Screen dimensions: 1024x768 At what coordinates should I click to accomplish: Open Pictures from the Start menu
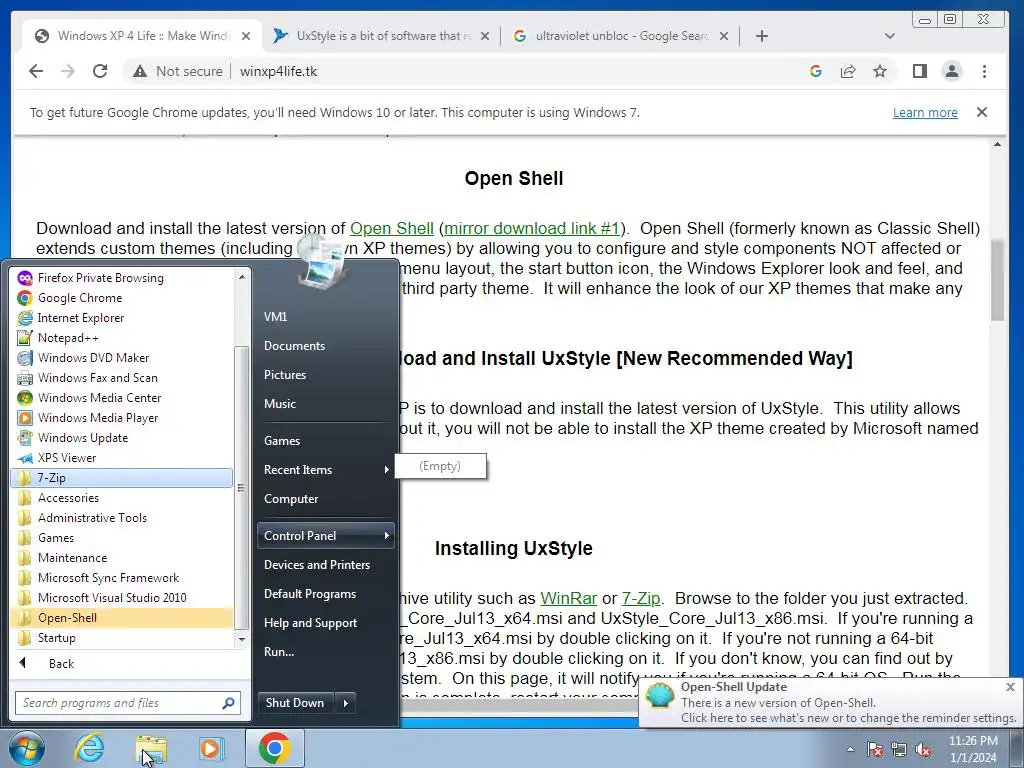click(325, 375)
